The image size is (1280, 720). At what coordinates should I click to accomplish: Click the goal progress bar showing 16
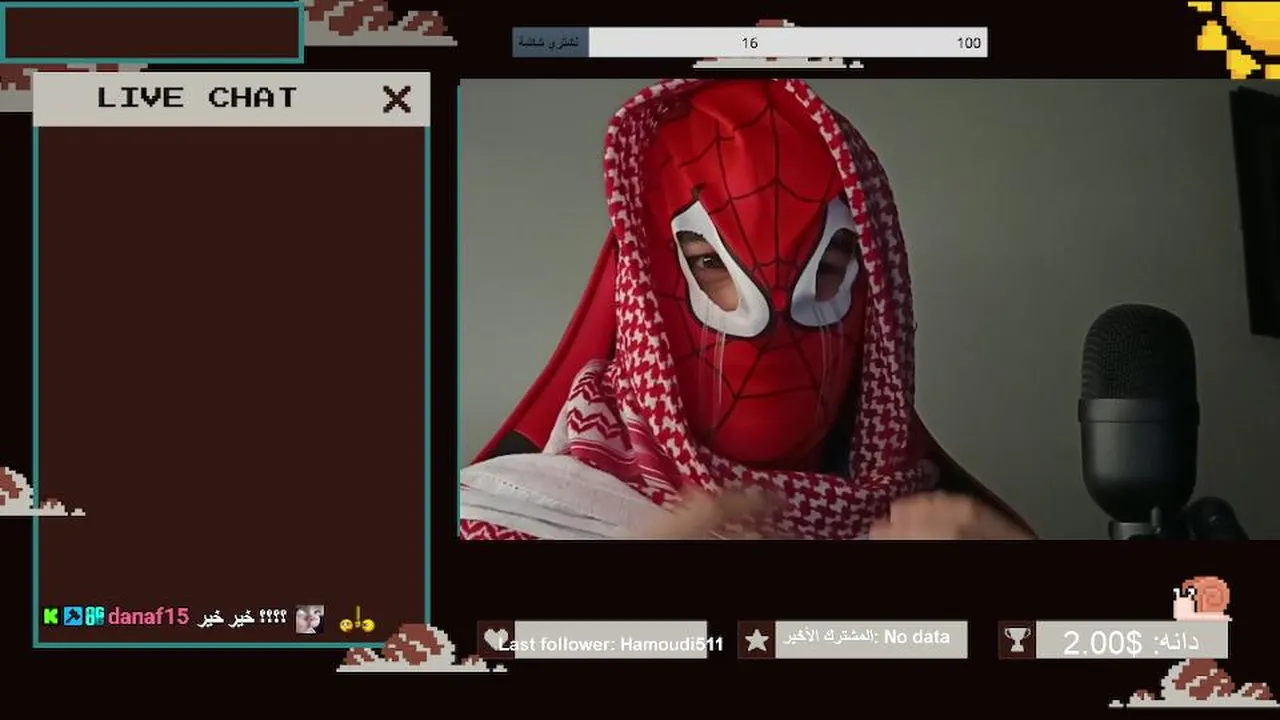(x=750, y=42)
